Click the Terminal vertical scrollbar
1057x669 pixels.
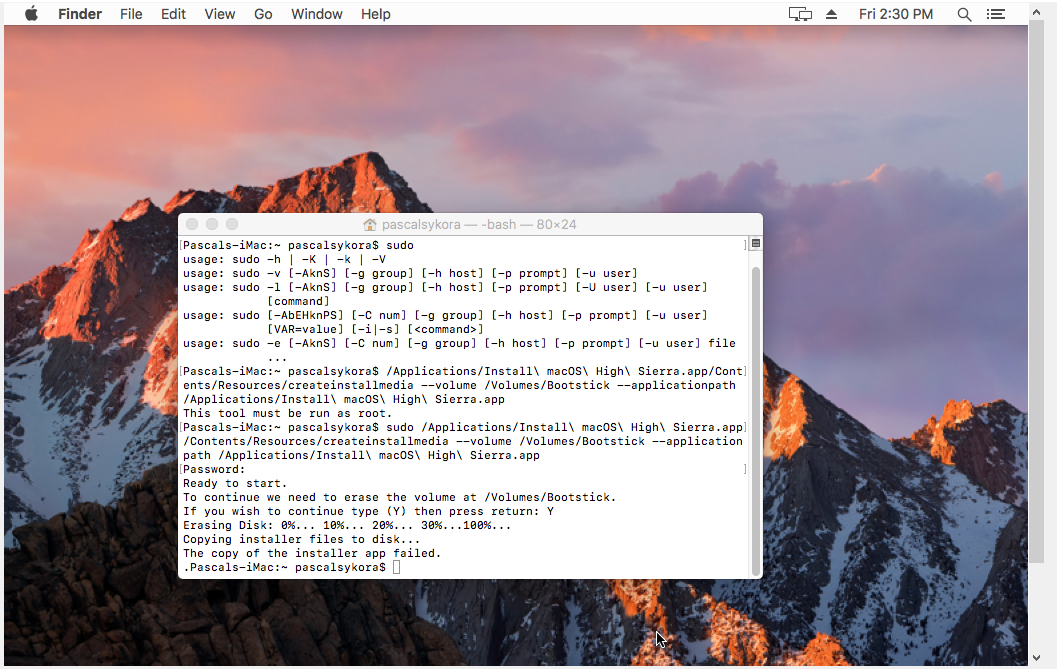[756, 420]
